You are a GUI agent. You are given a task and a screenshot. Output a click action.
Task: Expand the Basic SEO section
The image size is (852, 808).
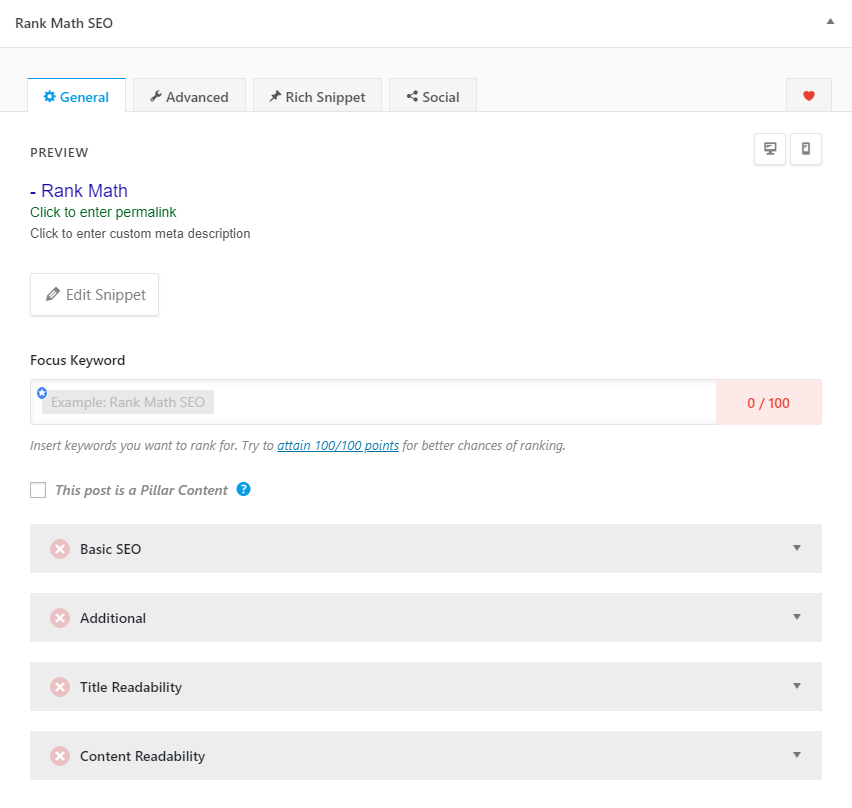(425, 548)
